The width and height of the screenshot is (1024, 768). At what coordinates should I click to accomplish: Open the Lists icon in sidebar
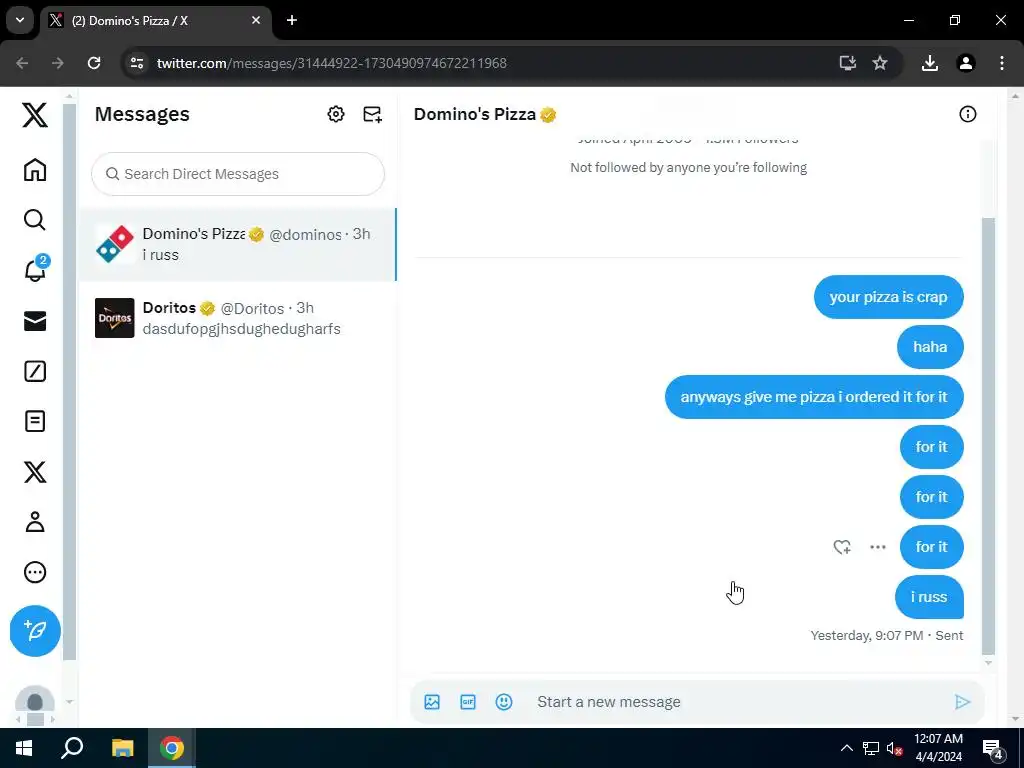click(x=35, y=421)
